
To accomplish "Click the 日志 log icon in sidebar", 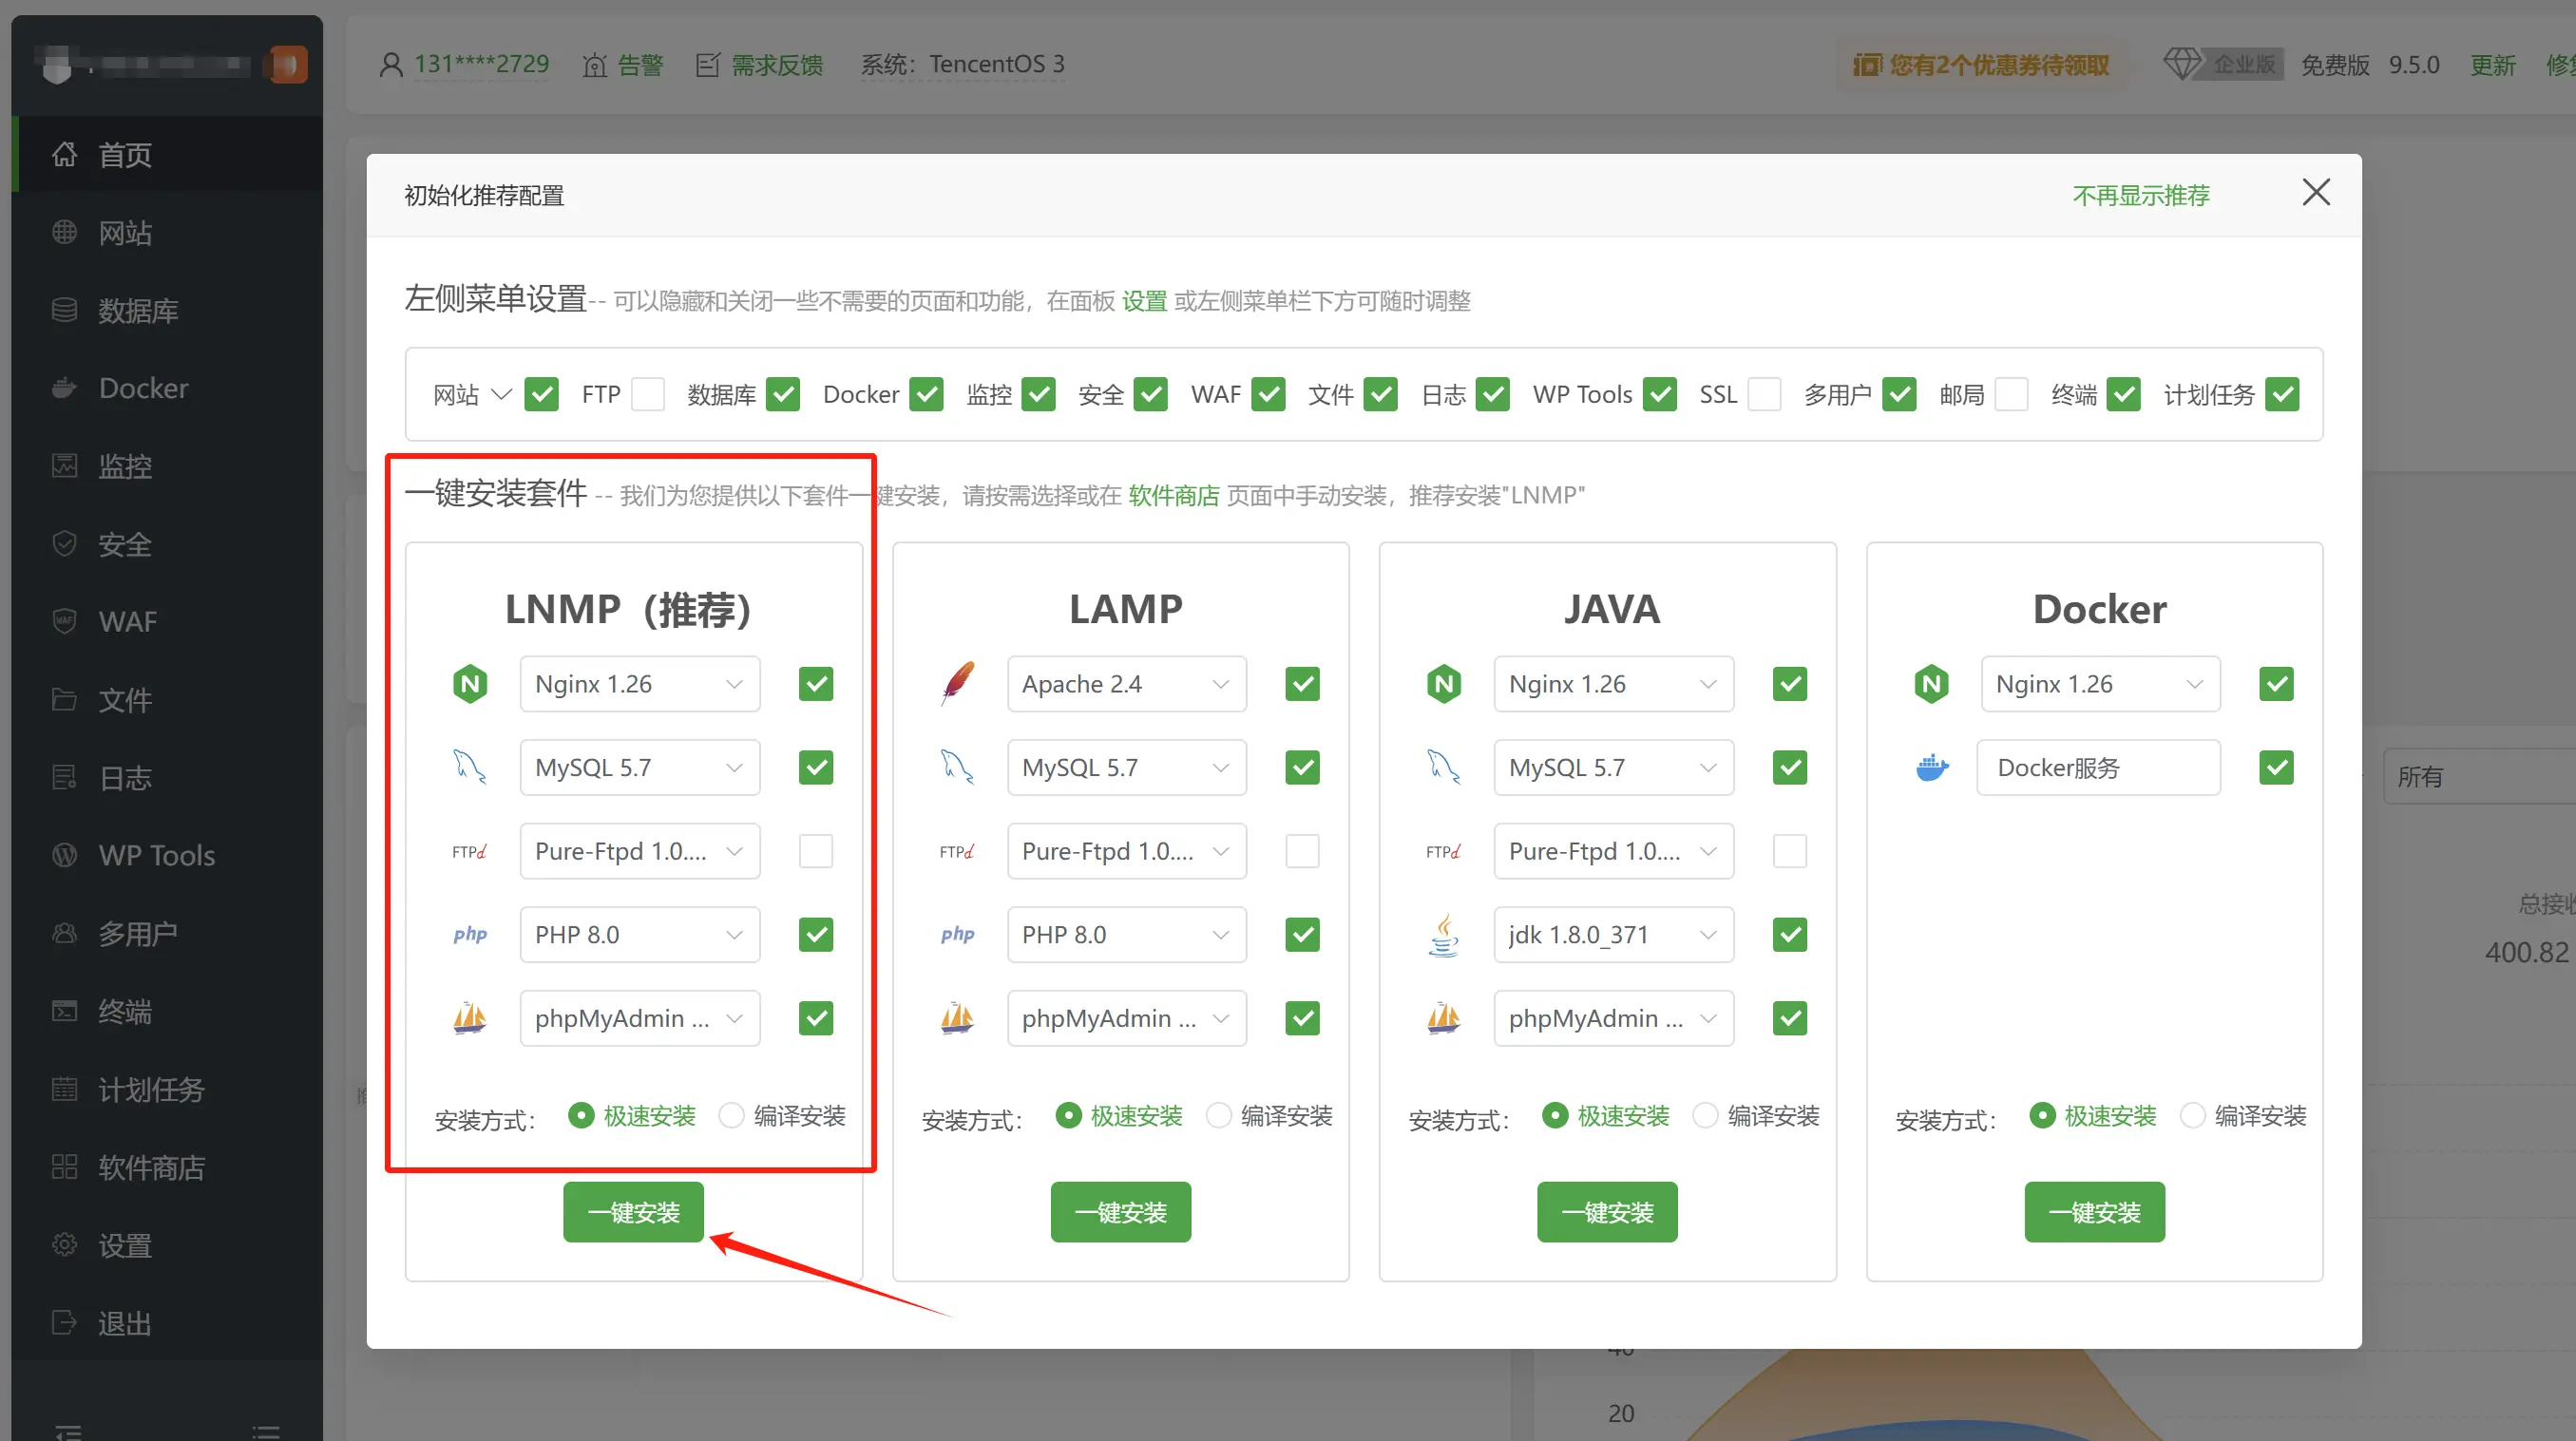I will click(64, 777).
